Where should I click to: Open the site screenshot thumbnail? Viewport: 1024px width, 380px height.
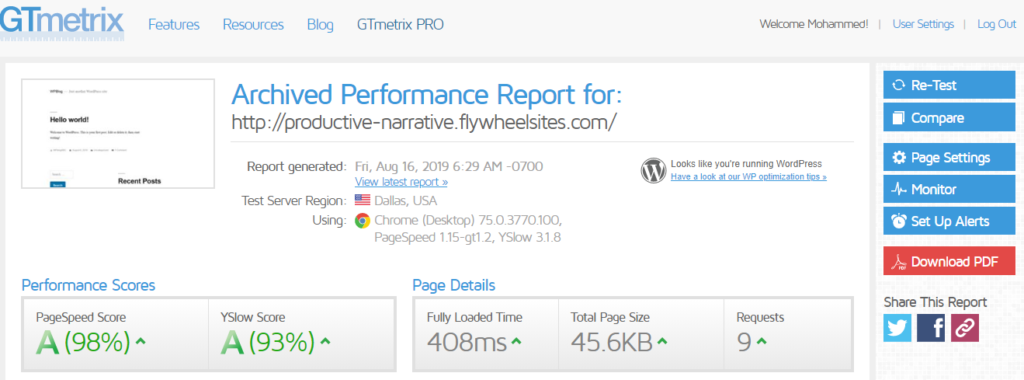118,134
